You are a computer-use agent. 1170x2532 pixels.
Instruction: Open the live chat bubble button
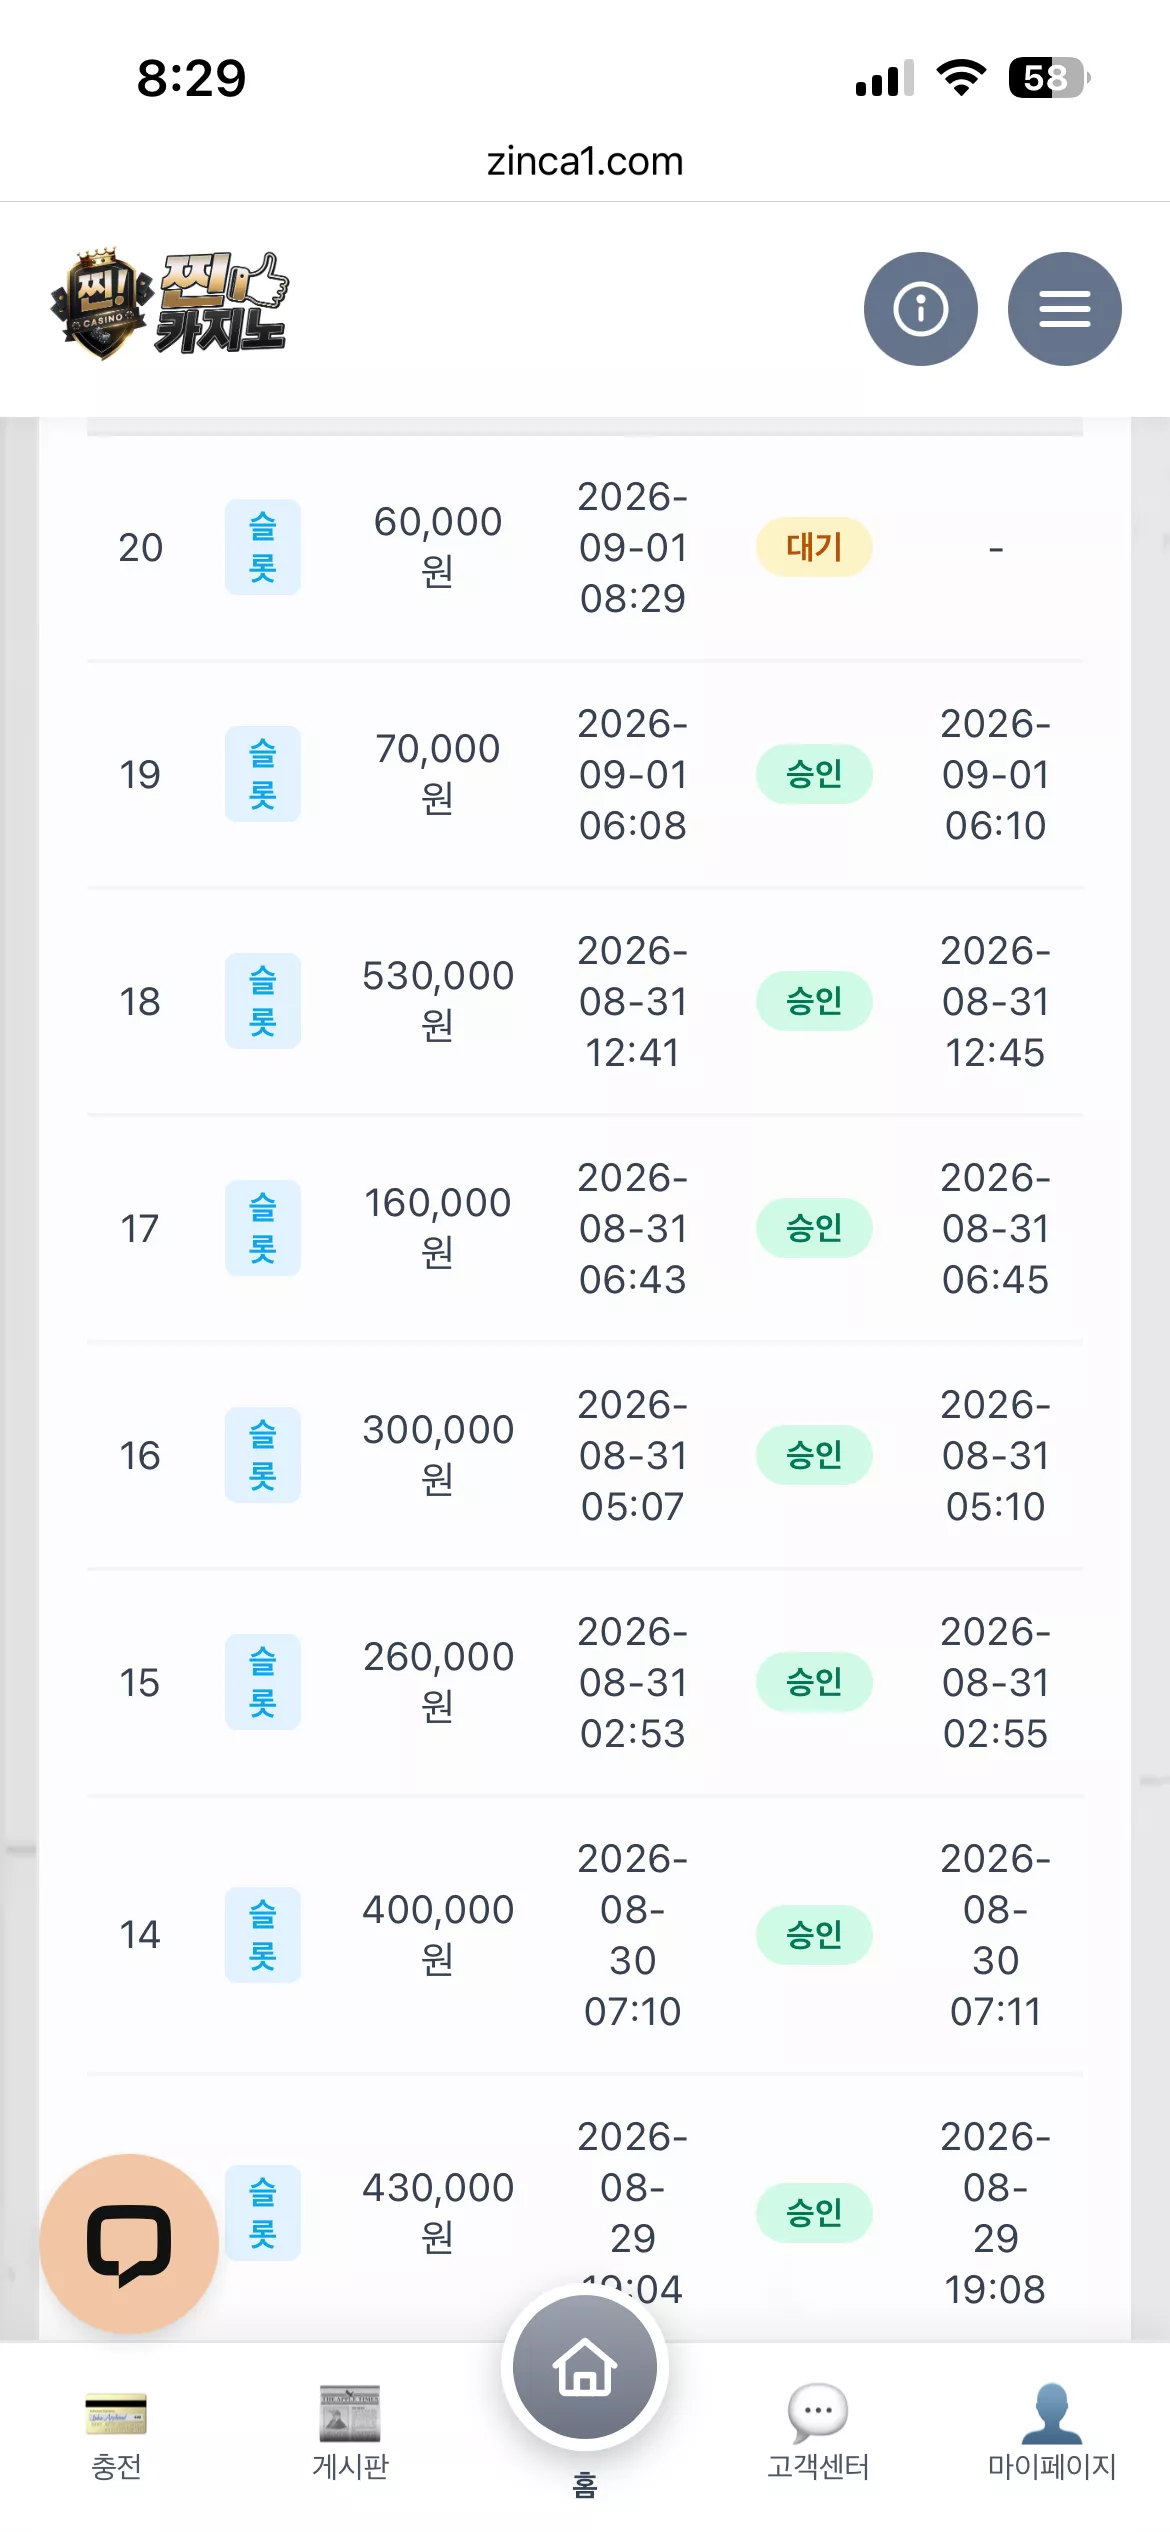tap(129, 2243)
